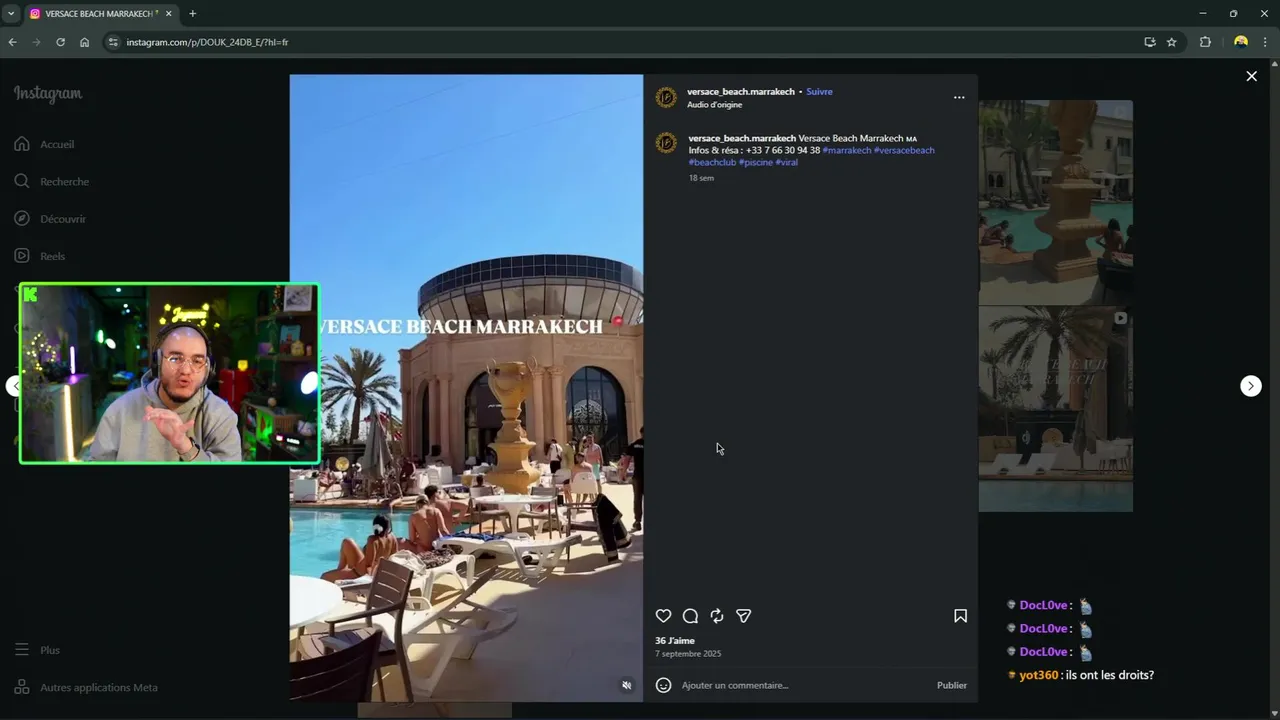Click the Plus hamburger icon
This screenshot has width=1280, height=720.
pos(22,650)
